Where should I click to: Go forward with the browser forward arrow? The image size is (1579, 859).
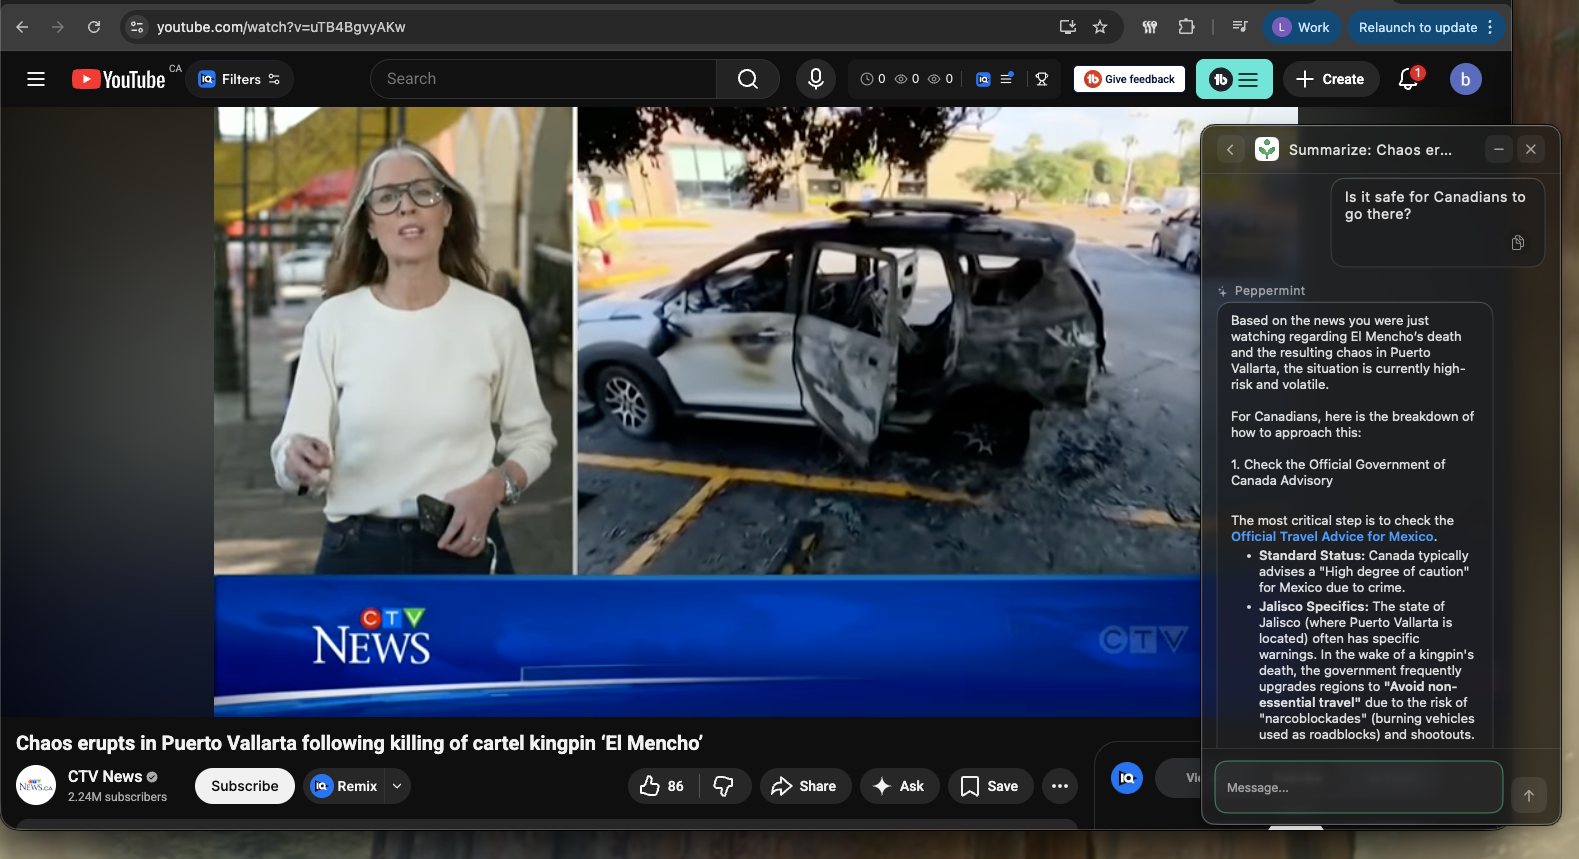point(58,27)
